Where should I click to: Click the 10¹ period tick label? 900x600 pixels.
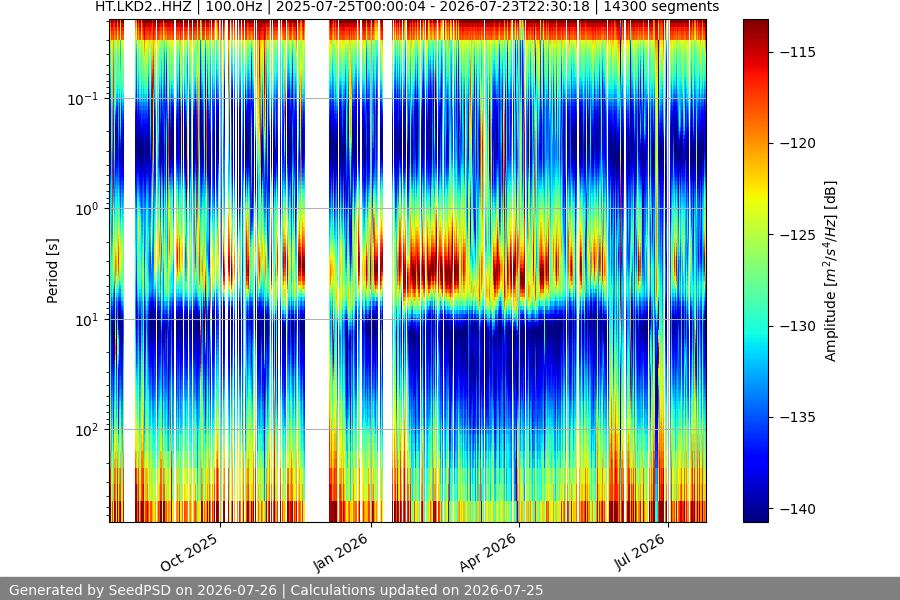pyautogui.click(x=87, y=320)
